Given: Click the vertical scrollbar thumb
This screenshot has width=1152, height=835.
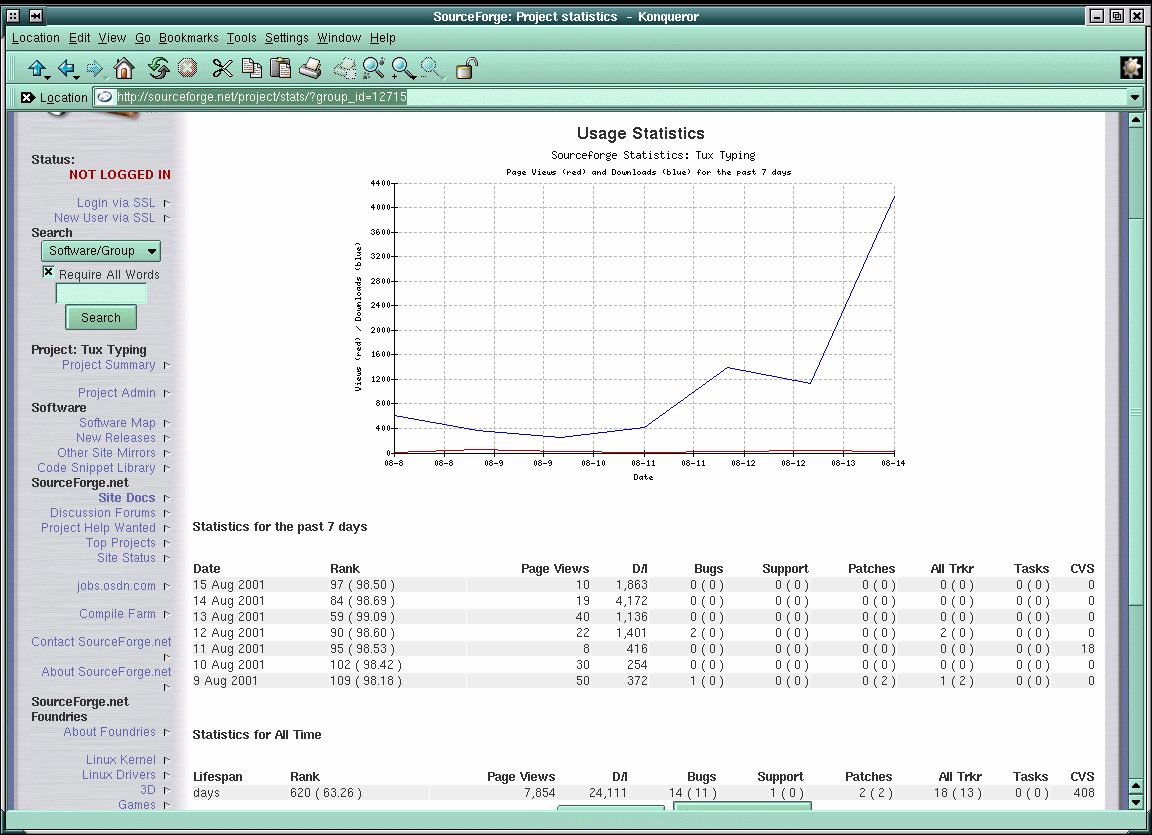Looking at the screenshot, I should click(x=1135, y=411).
